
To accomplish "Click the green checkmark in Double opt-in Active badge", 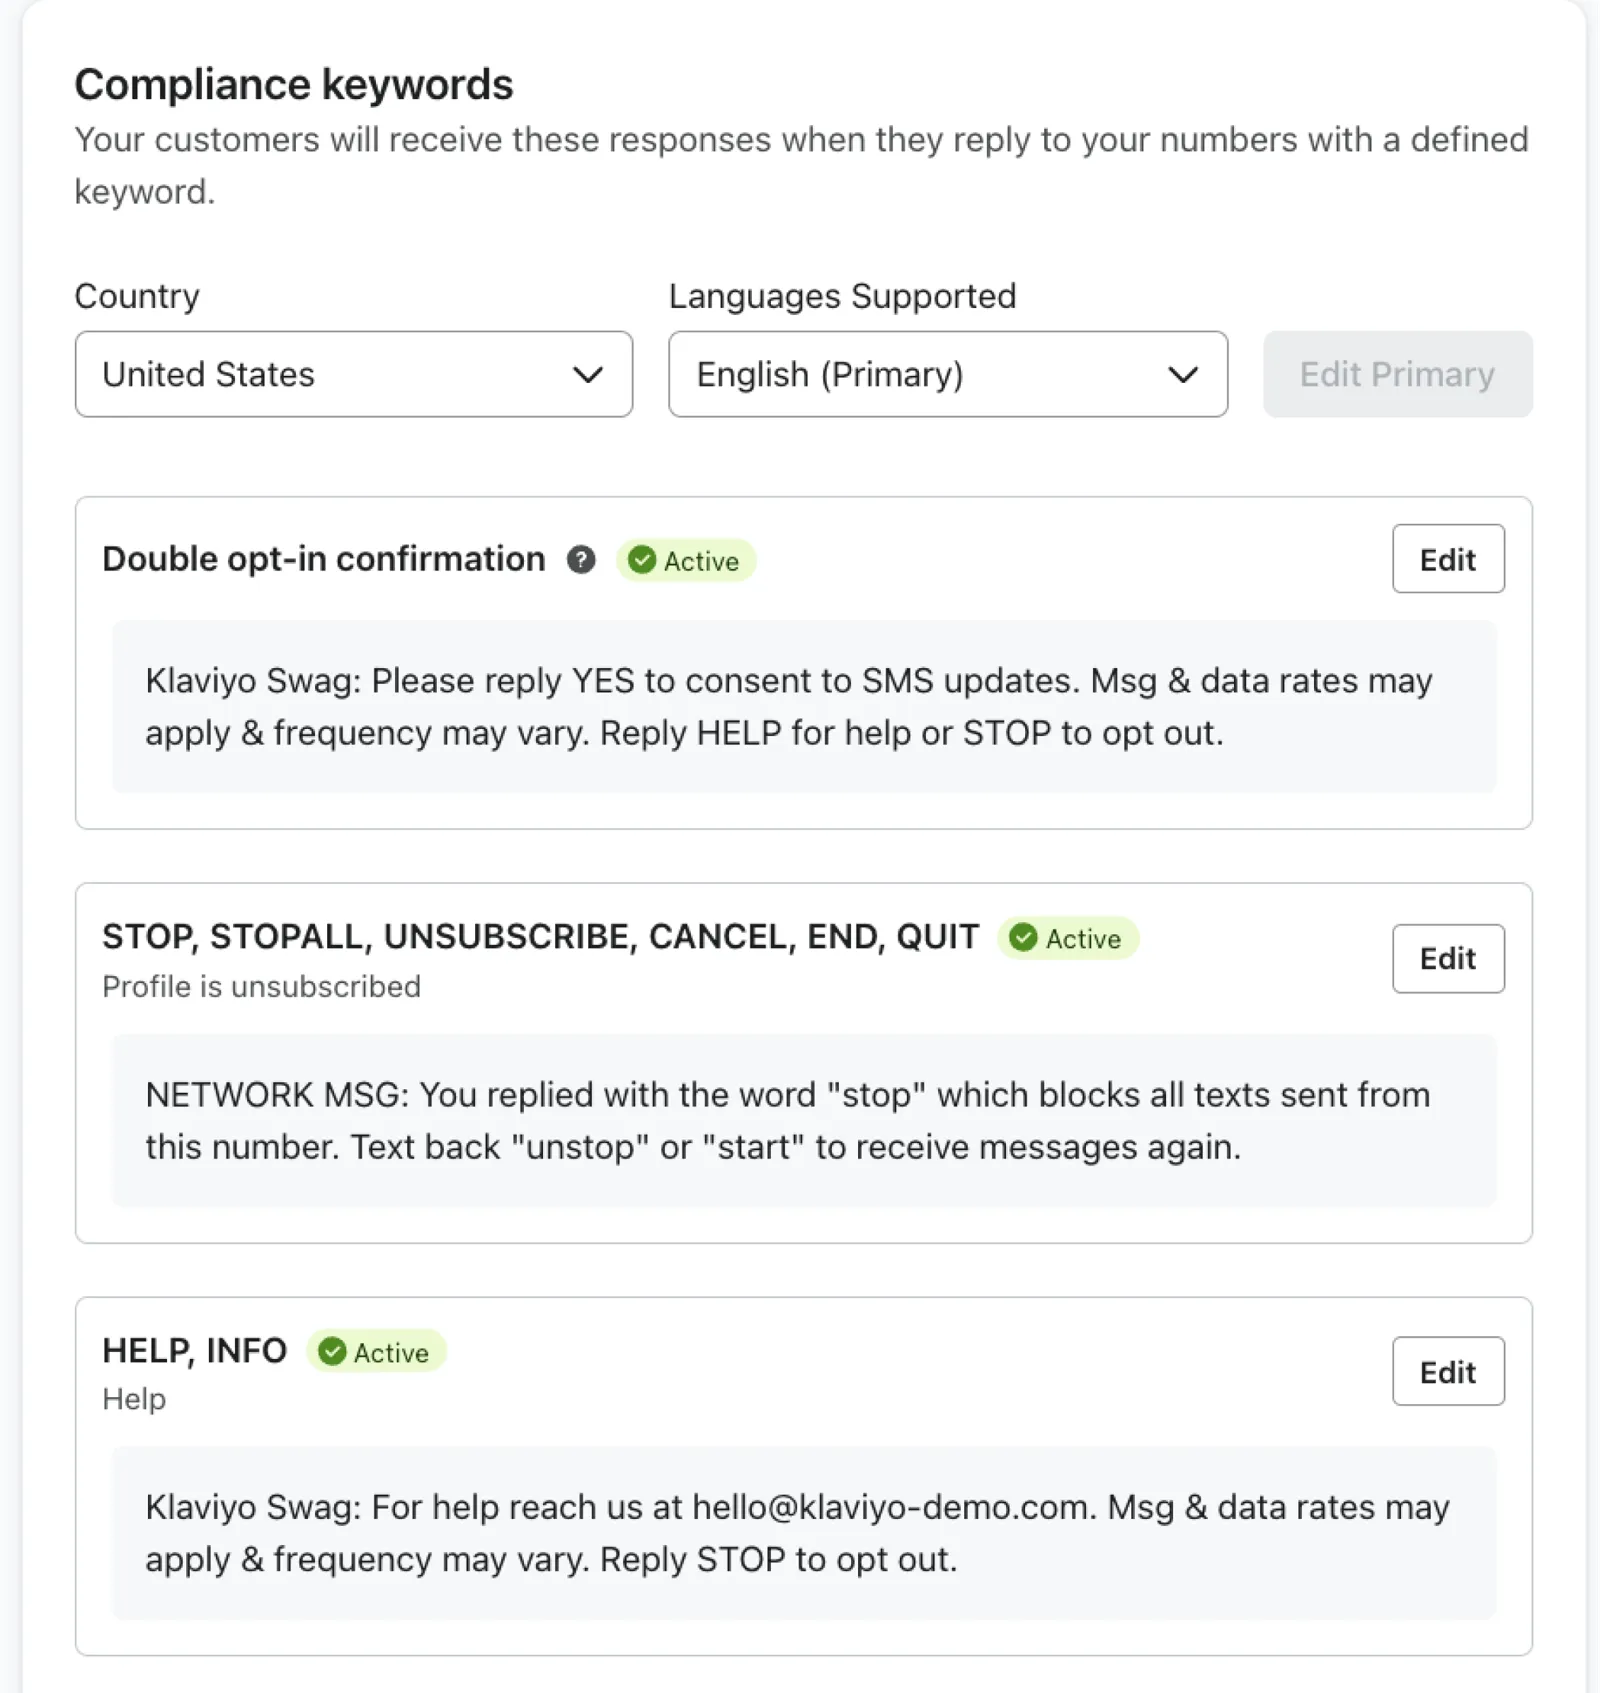I will coord(642,560).
